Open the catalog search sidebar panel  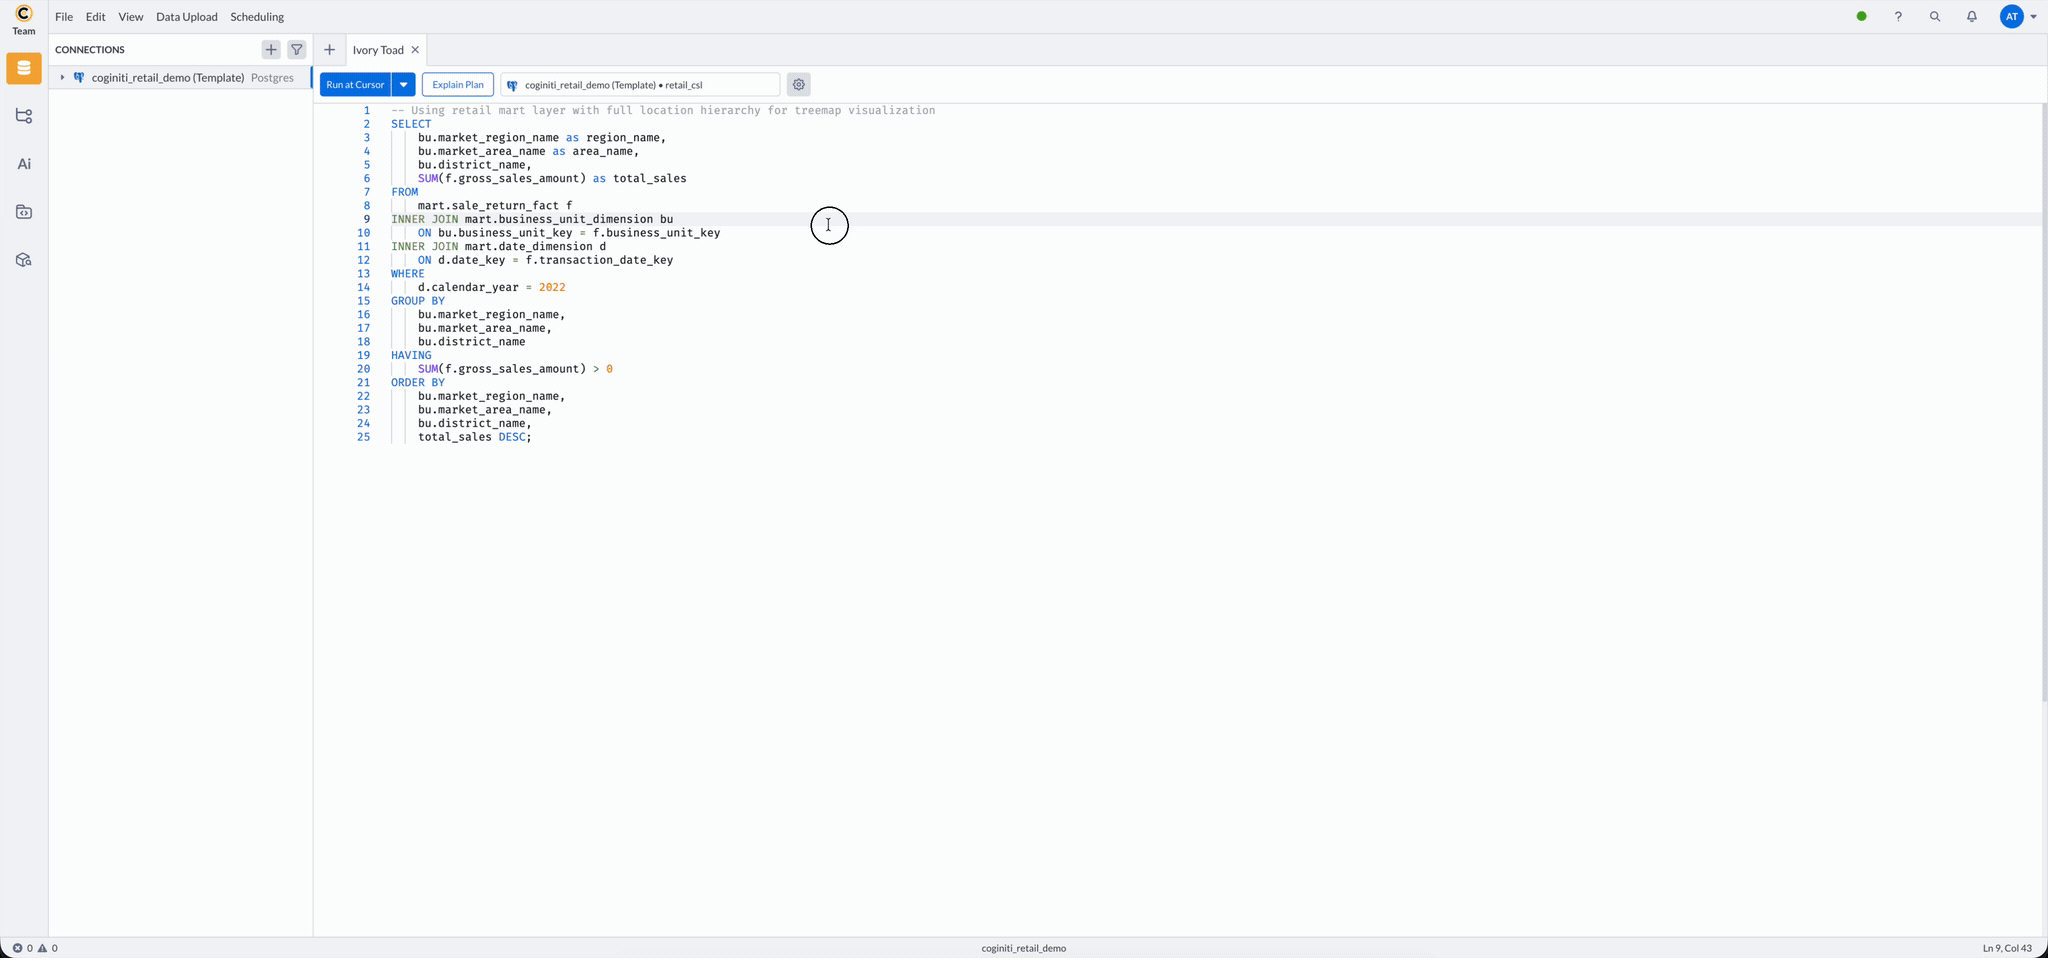point(24,260)
